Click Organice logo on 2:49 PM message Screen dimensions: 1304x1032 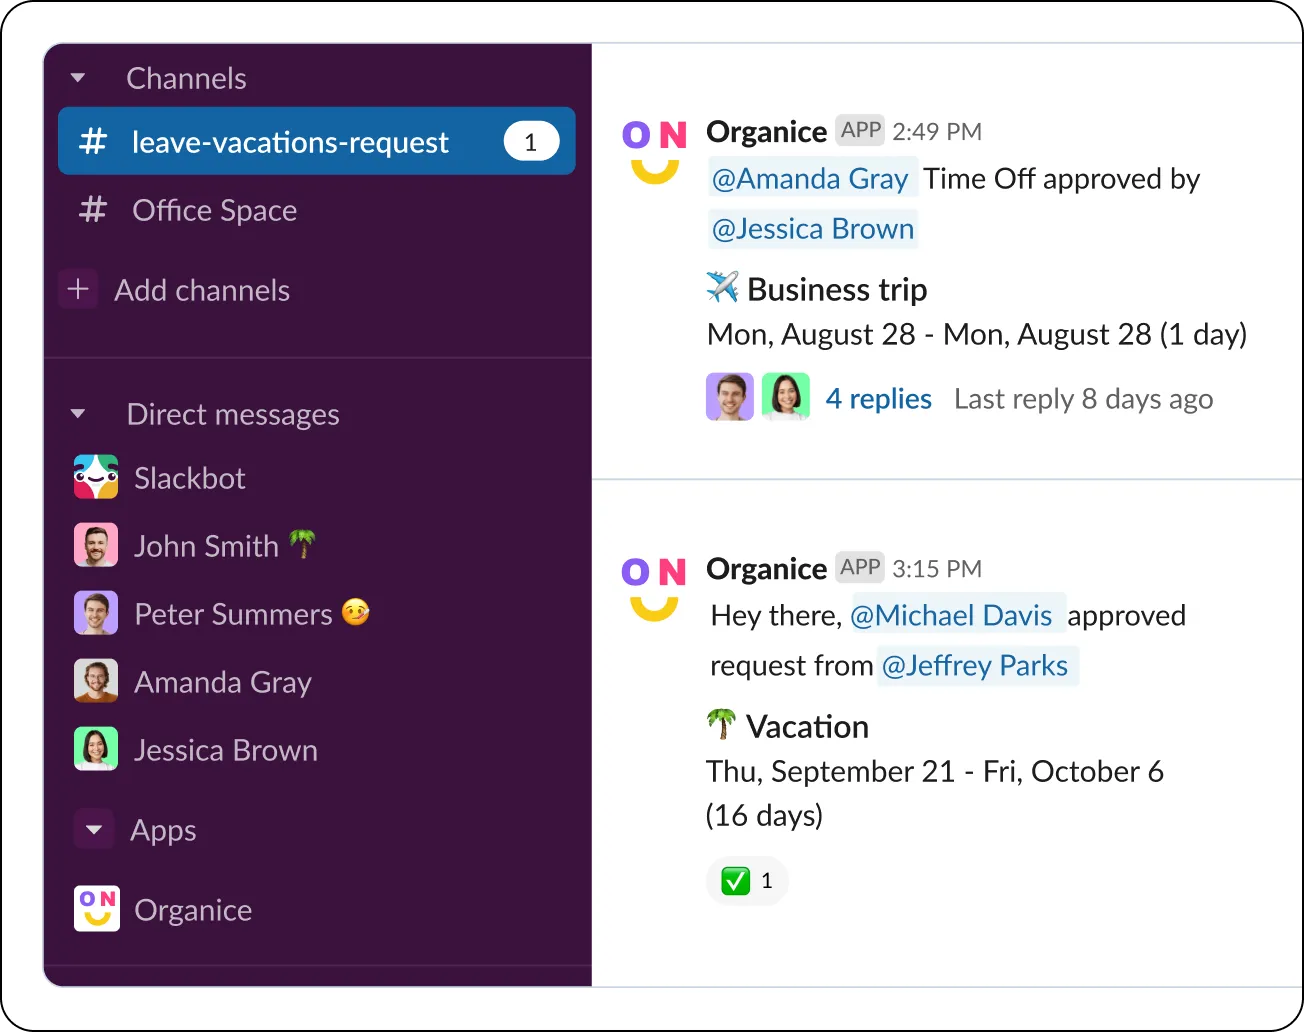pyautogui.click(x=654, y=151)
